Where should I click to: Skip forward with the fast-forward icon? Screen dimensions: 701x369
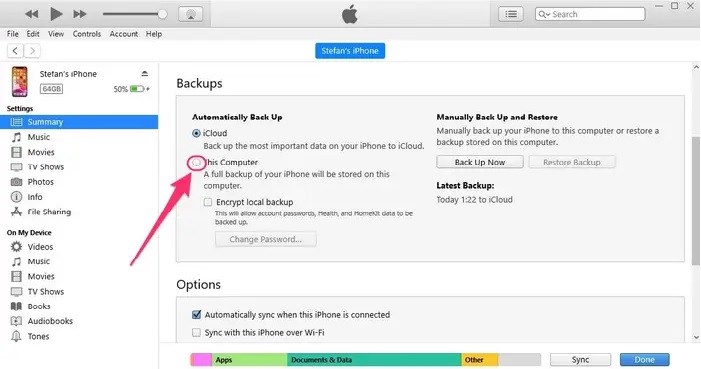(80, 14)
